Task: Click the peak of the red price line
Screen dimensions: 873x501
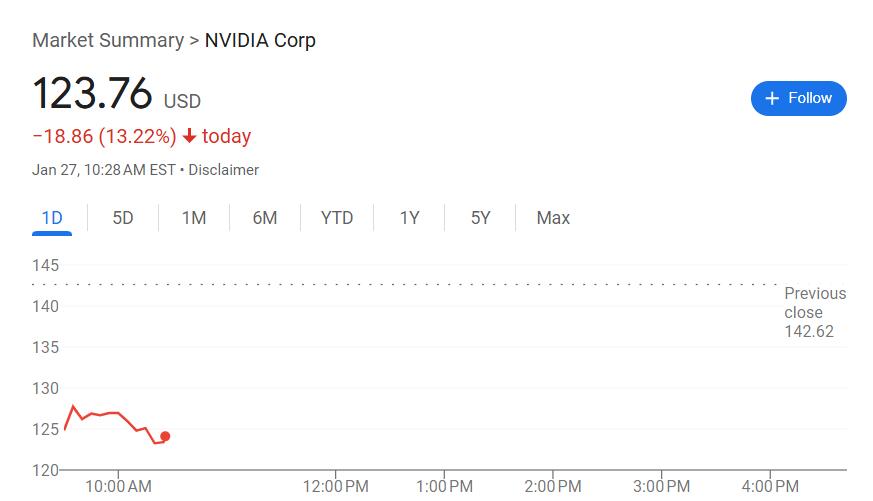Action: [73, 406]
